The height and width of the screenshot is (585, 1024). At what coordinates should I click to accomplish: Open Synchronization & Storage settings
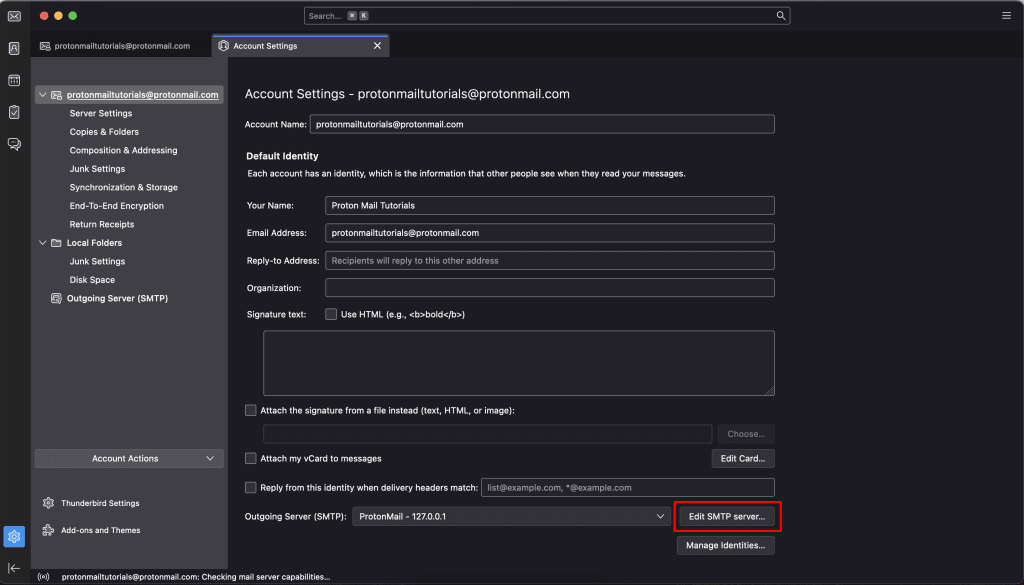pyautogui.click(x=123, y=187)
